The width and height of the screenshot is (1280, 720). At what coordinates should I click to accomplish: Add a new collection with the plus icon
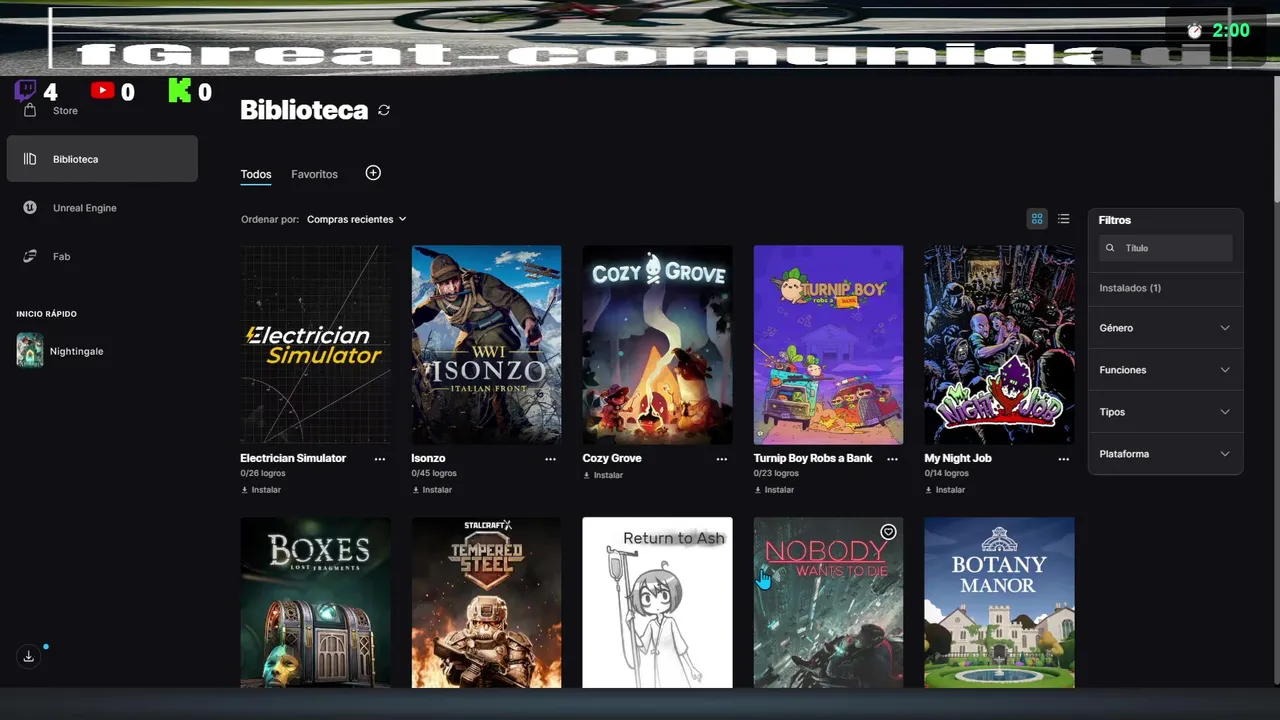373,173
